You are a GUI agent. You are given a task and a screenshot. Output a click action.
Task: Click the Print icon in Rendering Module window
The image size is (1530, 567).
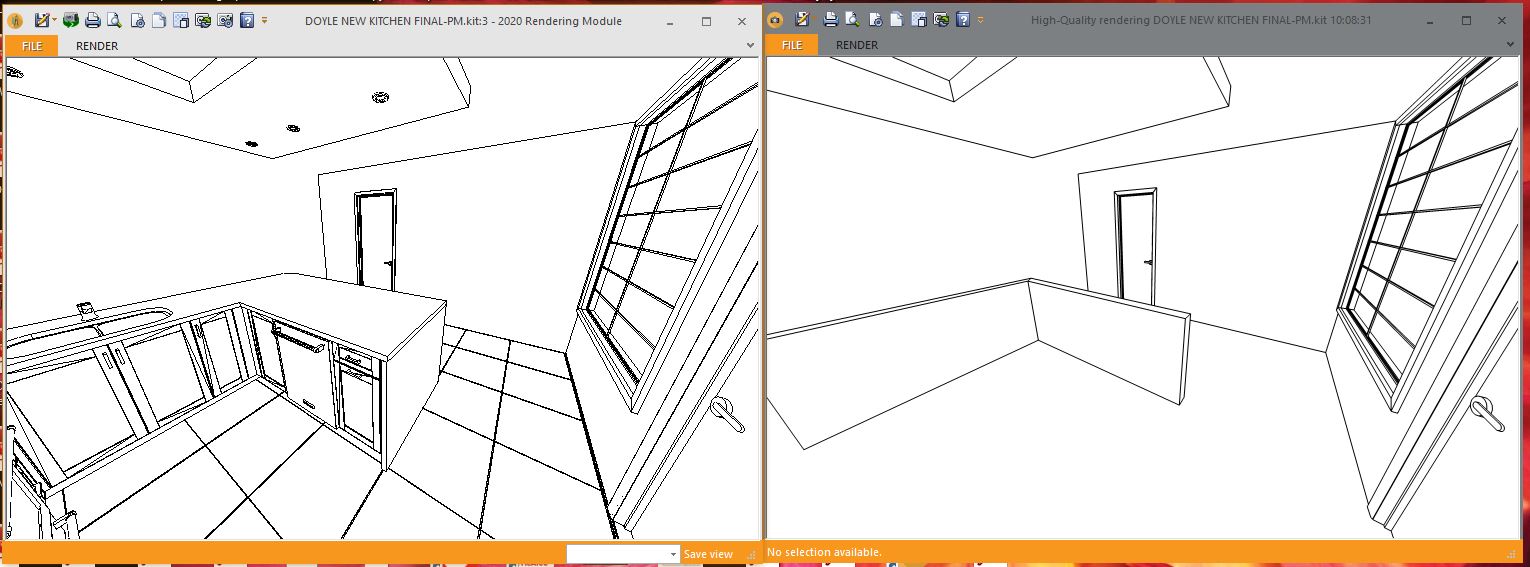point(92,20)
